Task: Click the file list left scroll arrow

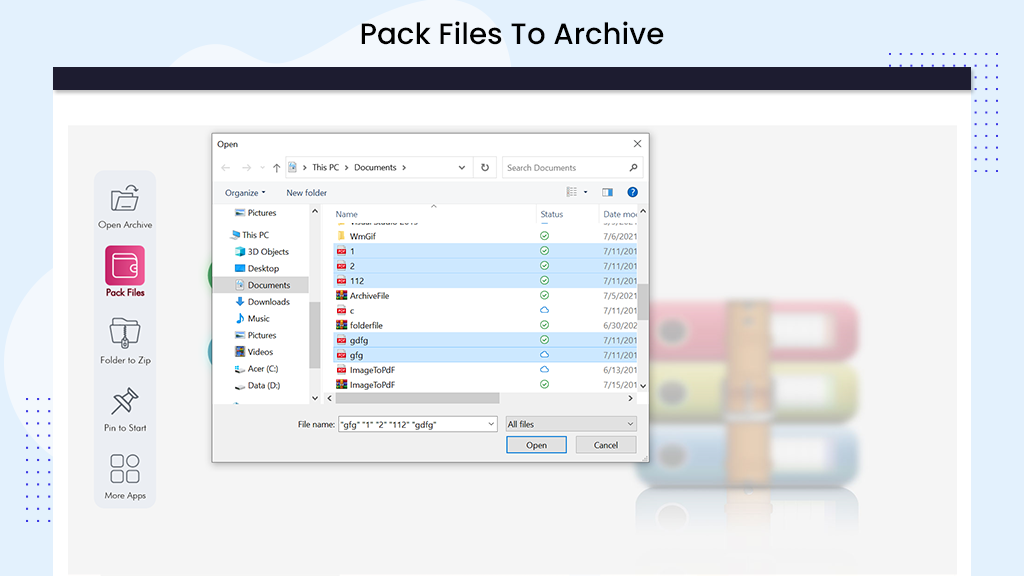Action: (x=329, y=398)
